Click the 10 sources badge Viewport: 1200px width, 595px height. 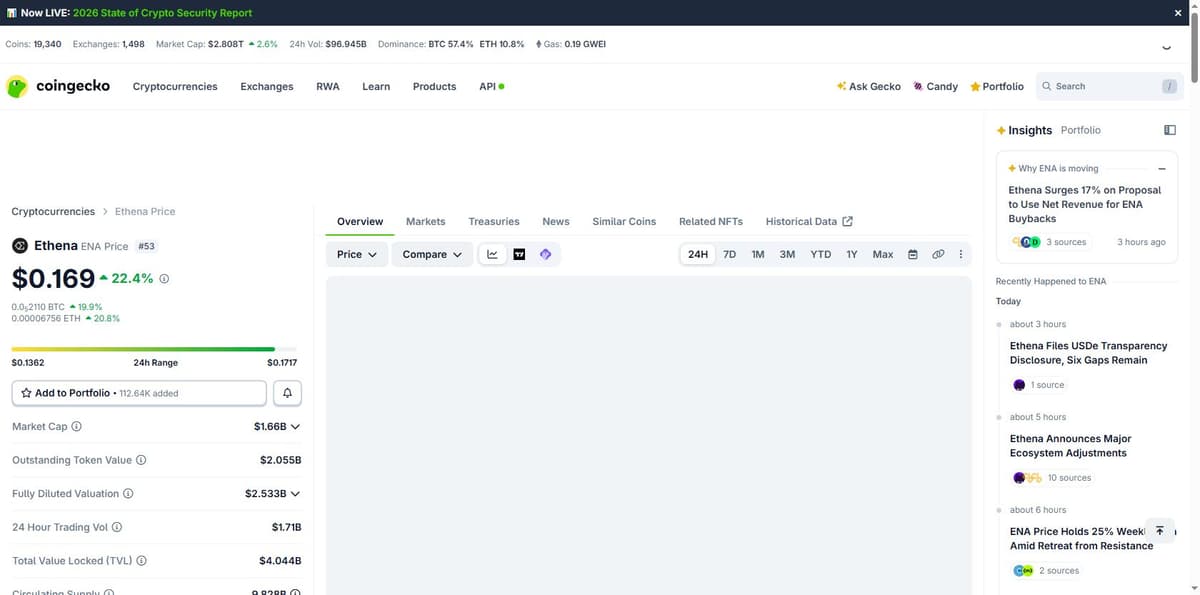click(1052, 478)
